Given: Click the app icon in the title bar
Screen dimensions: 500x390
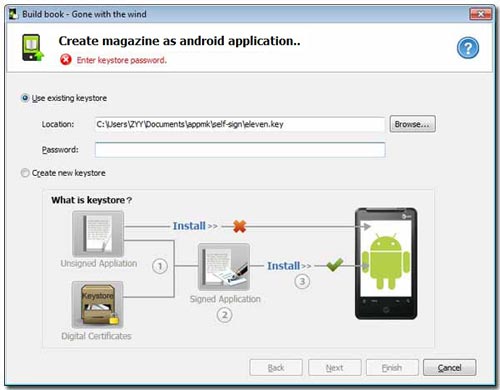Looking at the screenshot, I should (x=13, y=14).
